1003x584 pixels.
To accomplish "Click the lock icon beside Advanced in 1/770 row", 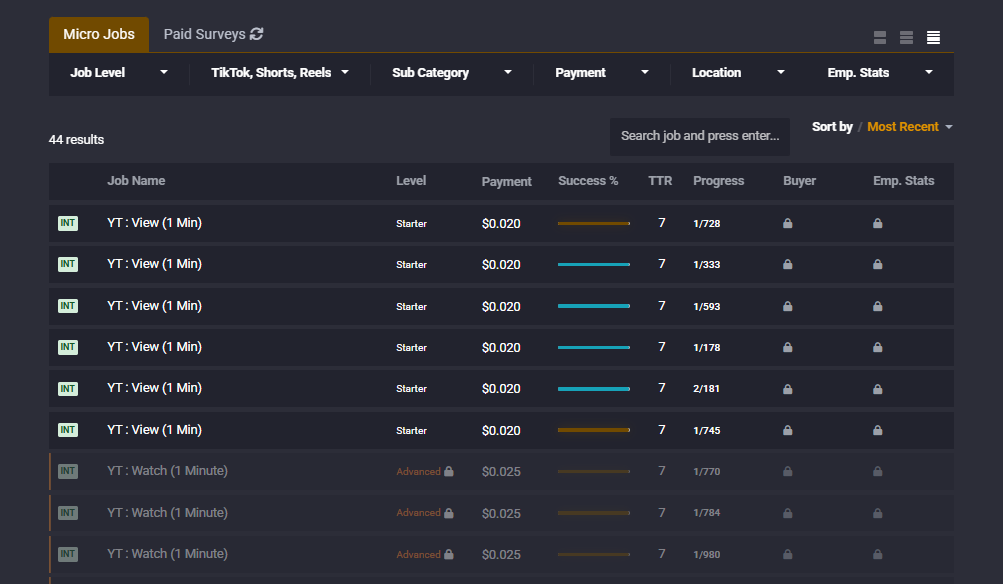I will click(x=449, y=471).
